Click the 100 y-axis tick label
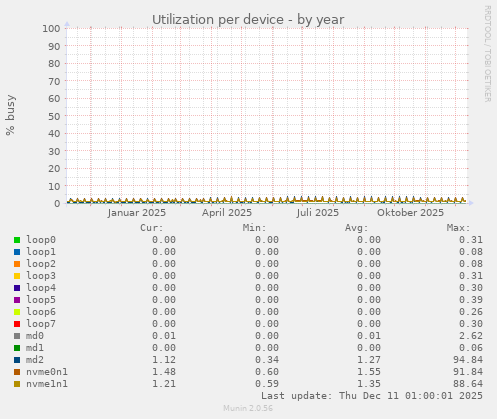 tap(51, 28)
